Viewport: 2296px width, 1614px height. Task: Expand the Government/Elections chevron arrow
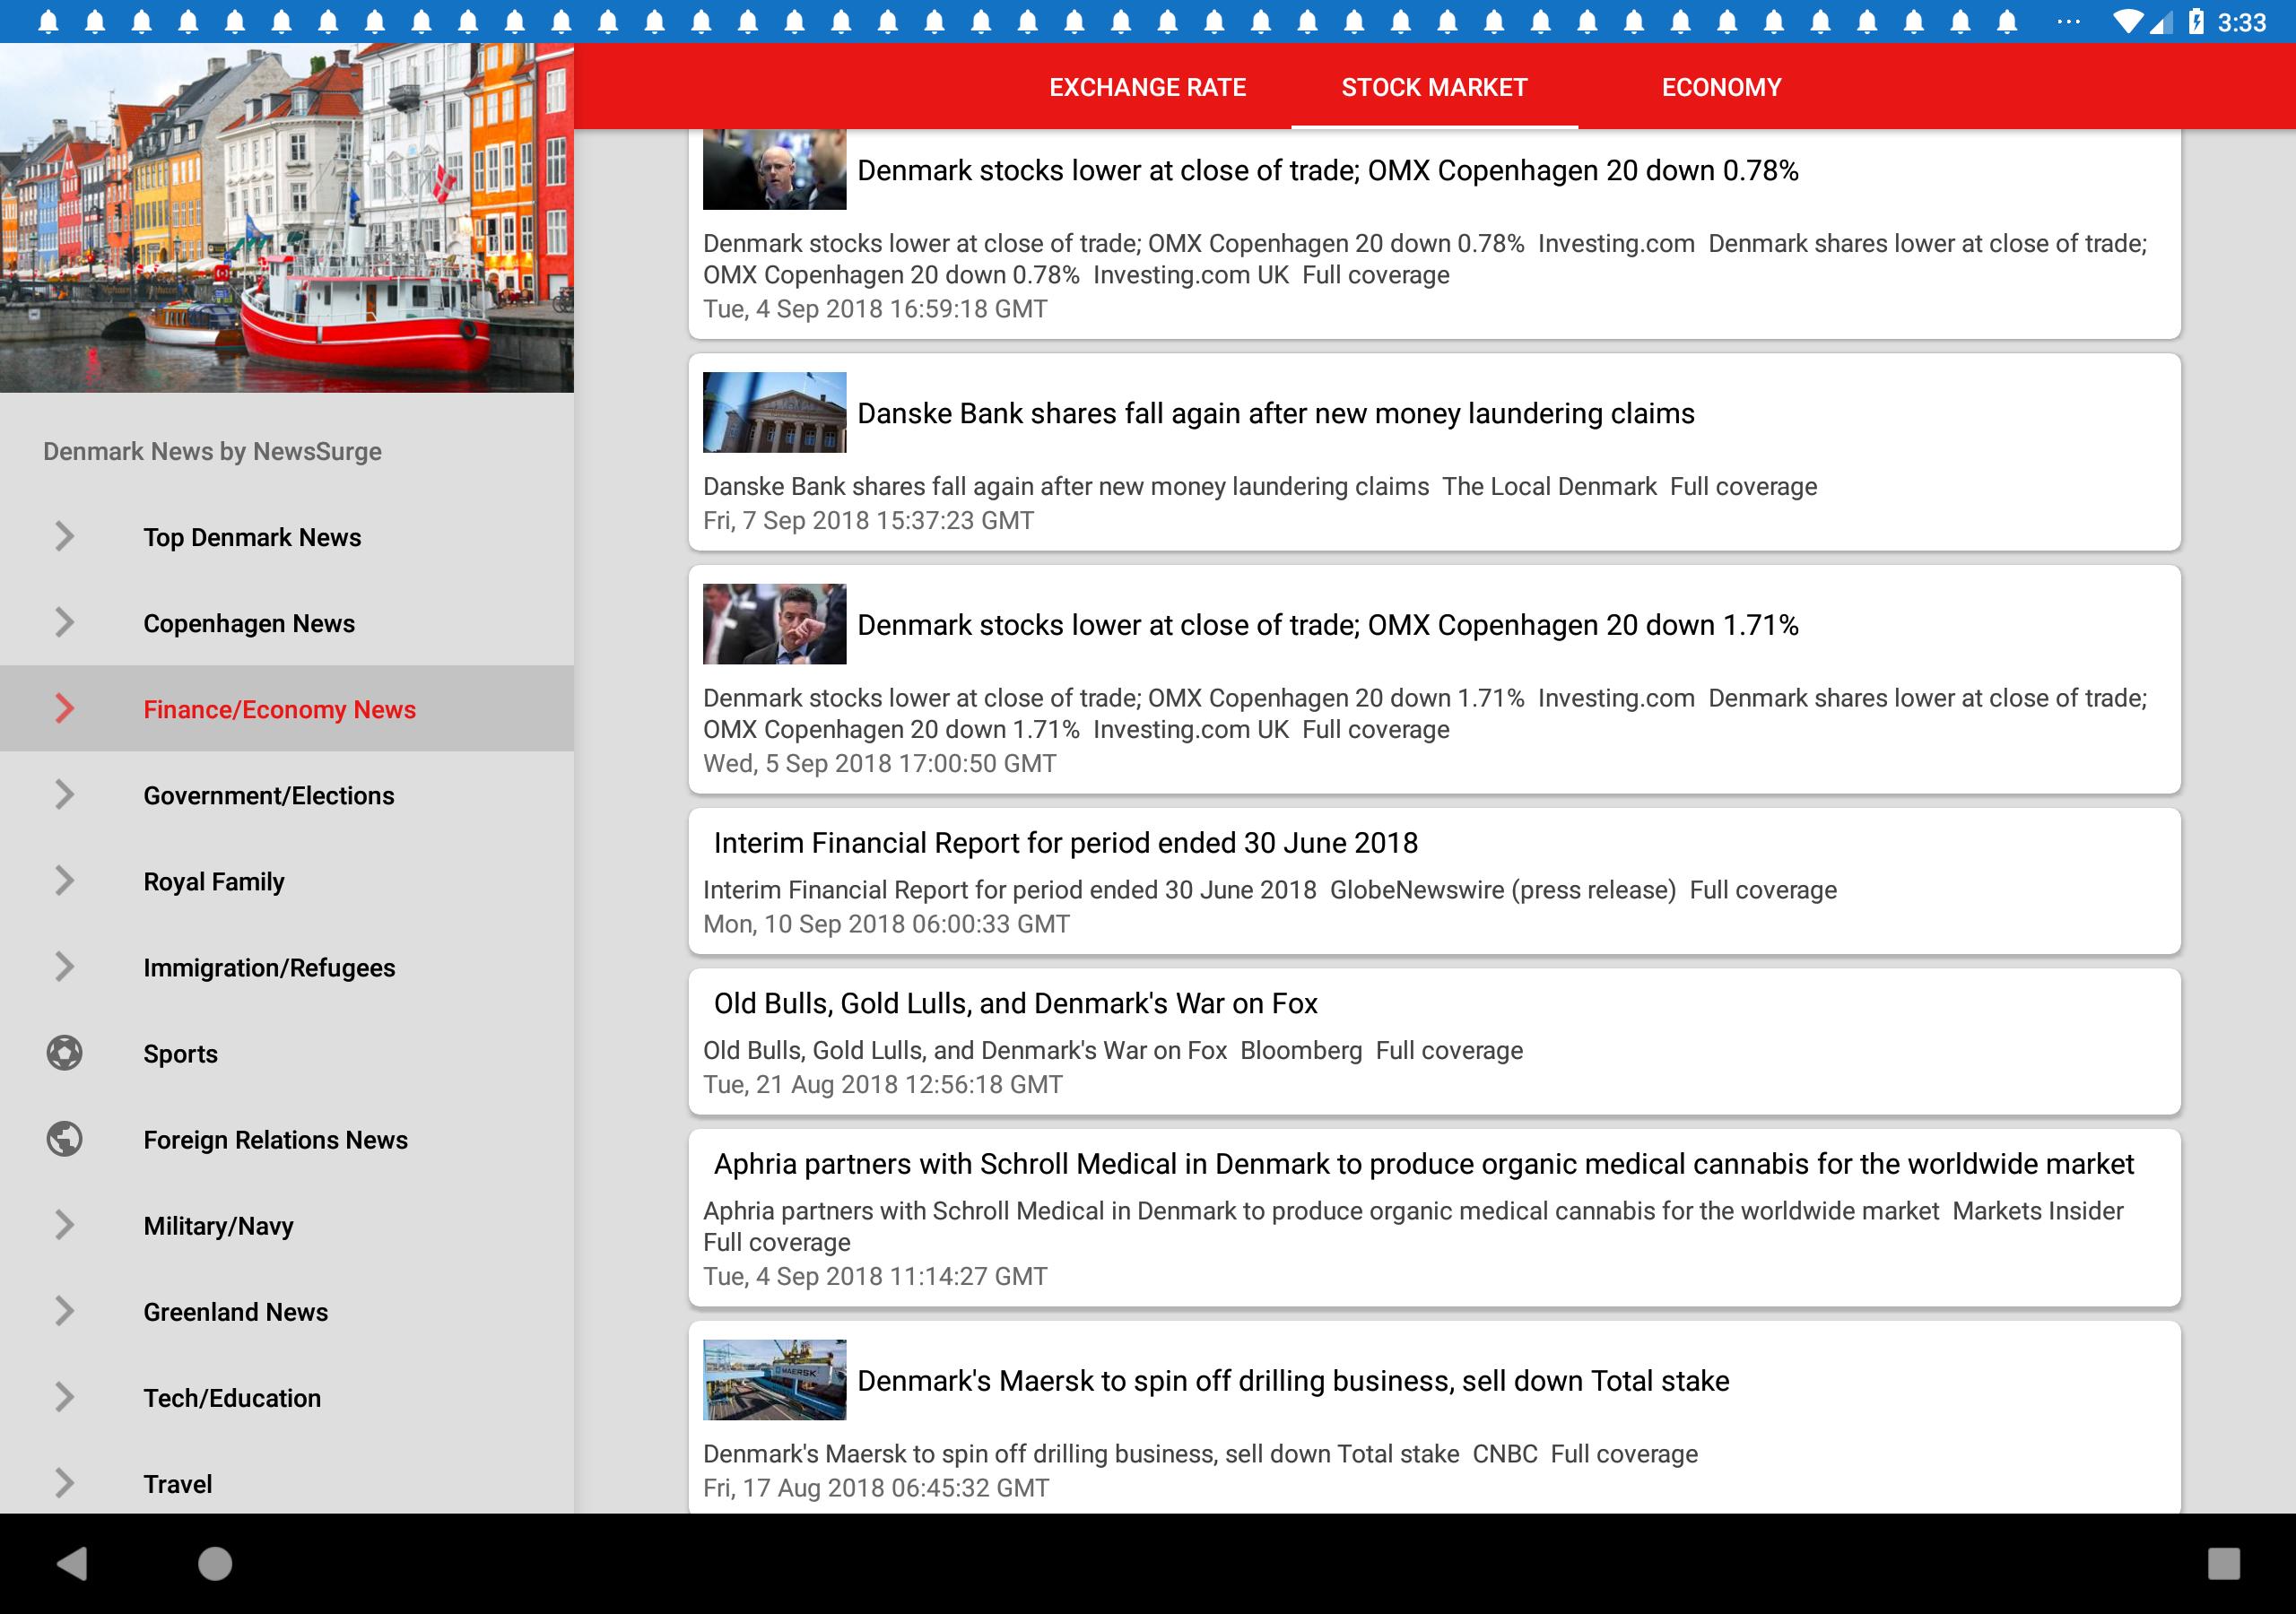64,795
